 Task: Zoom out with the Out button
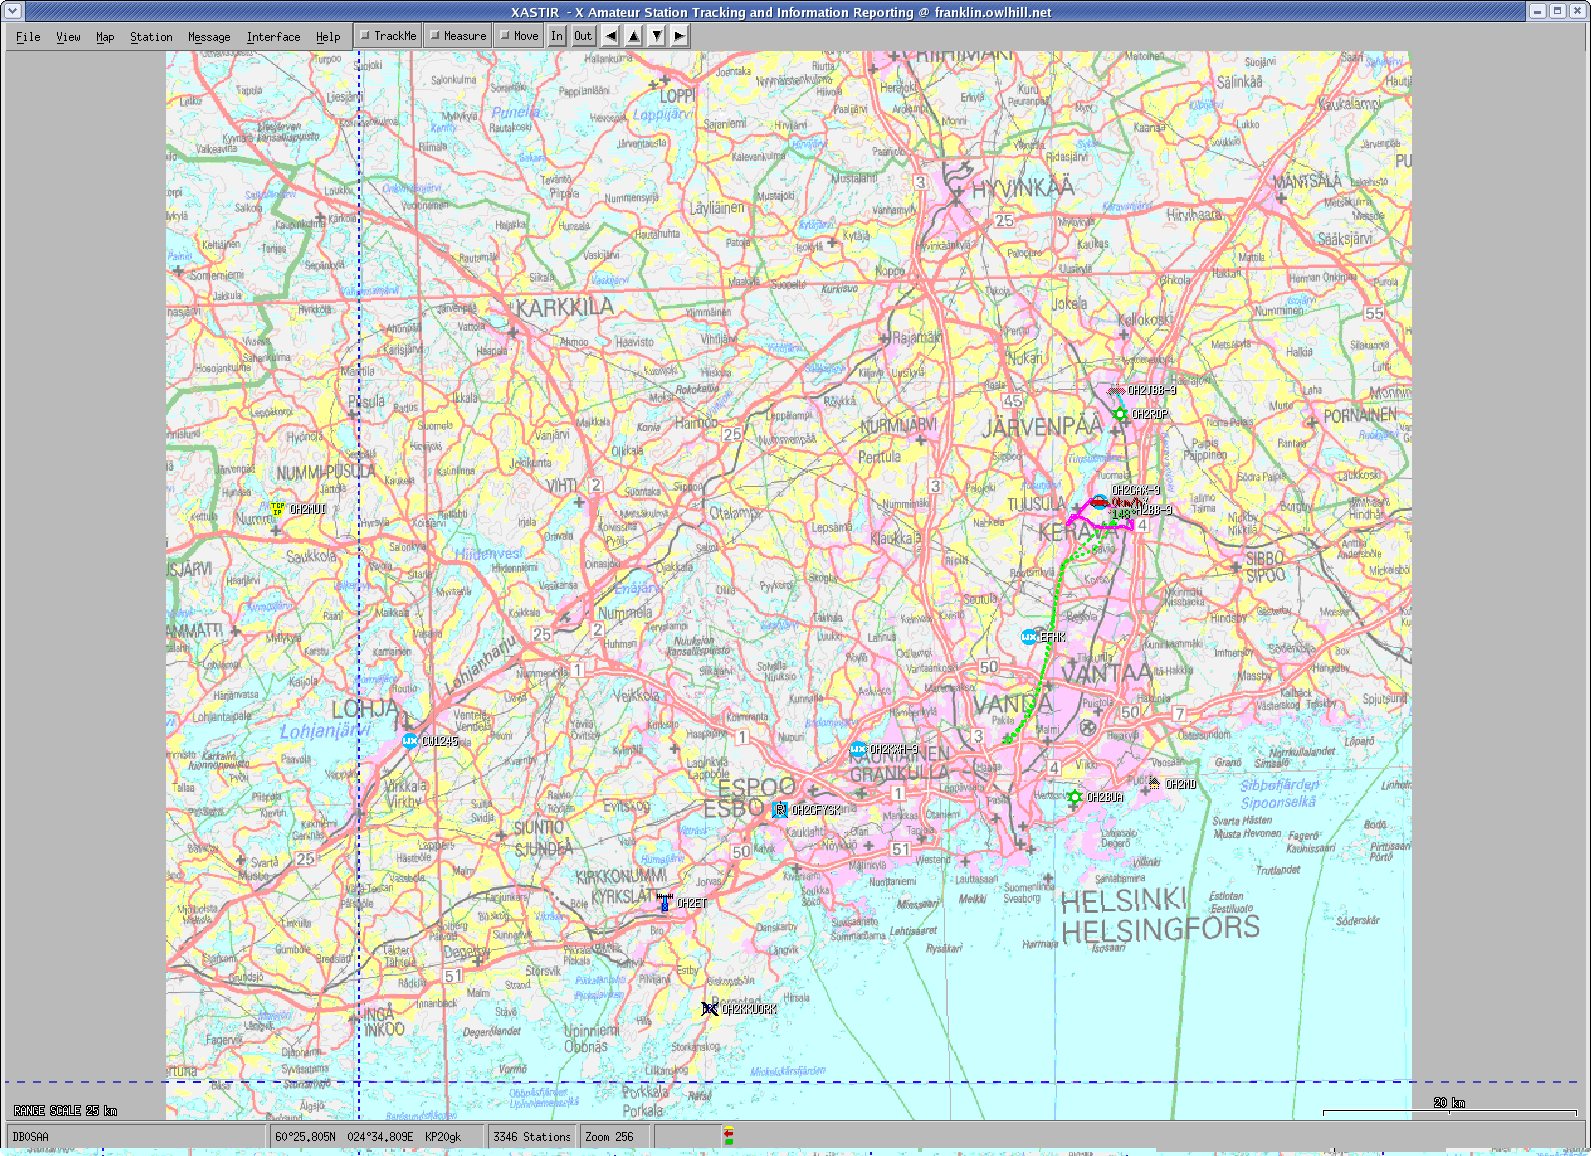coord(583,36)
